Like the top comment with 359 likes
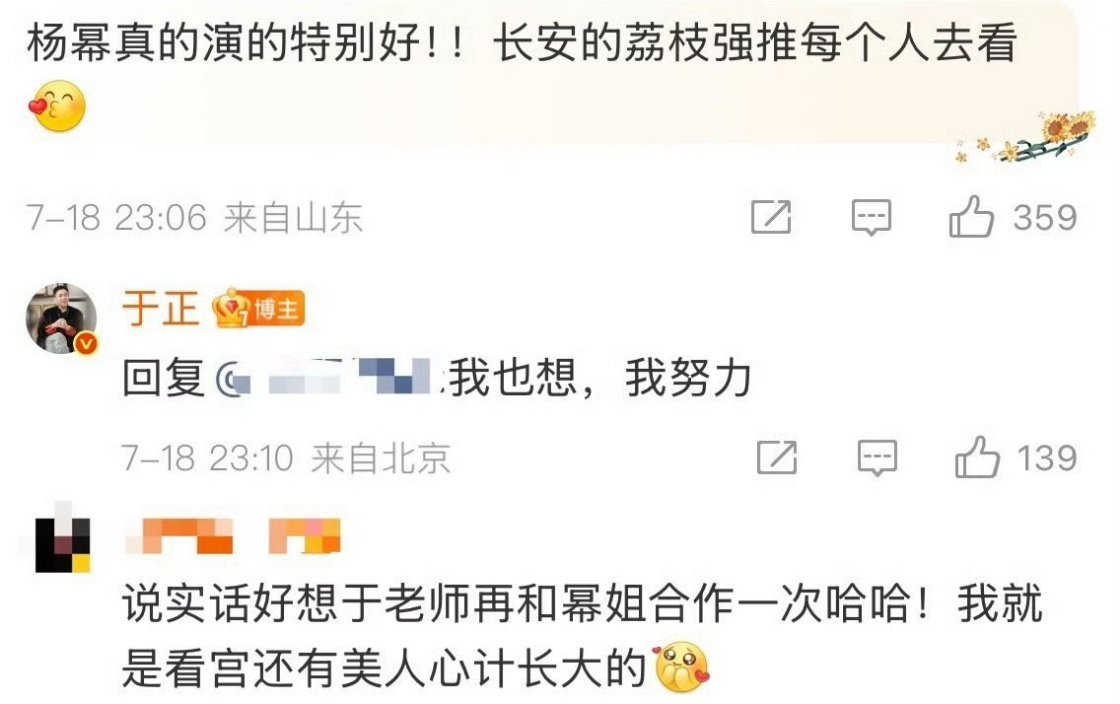Screen dimensions: 1120x704 971,216
